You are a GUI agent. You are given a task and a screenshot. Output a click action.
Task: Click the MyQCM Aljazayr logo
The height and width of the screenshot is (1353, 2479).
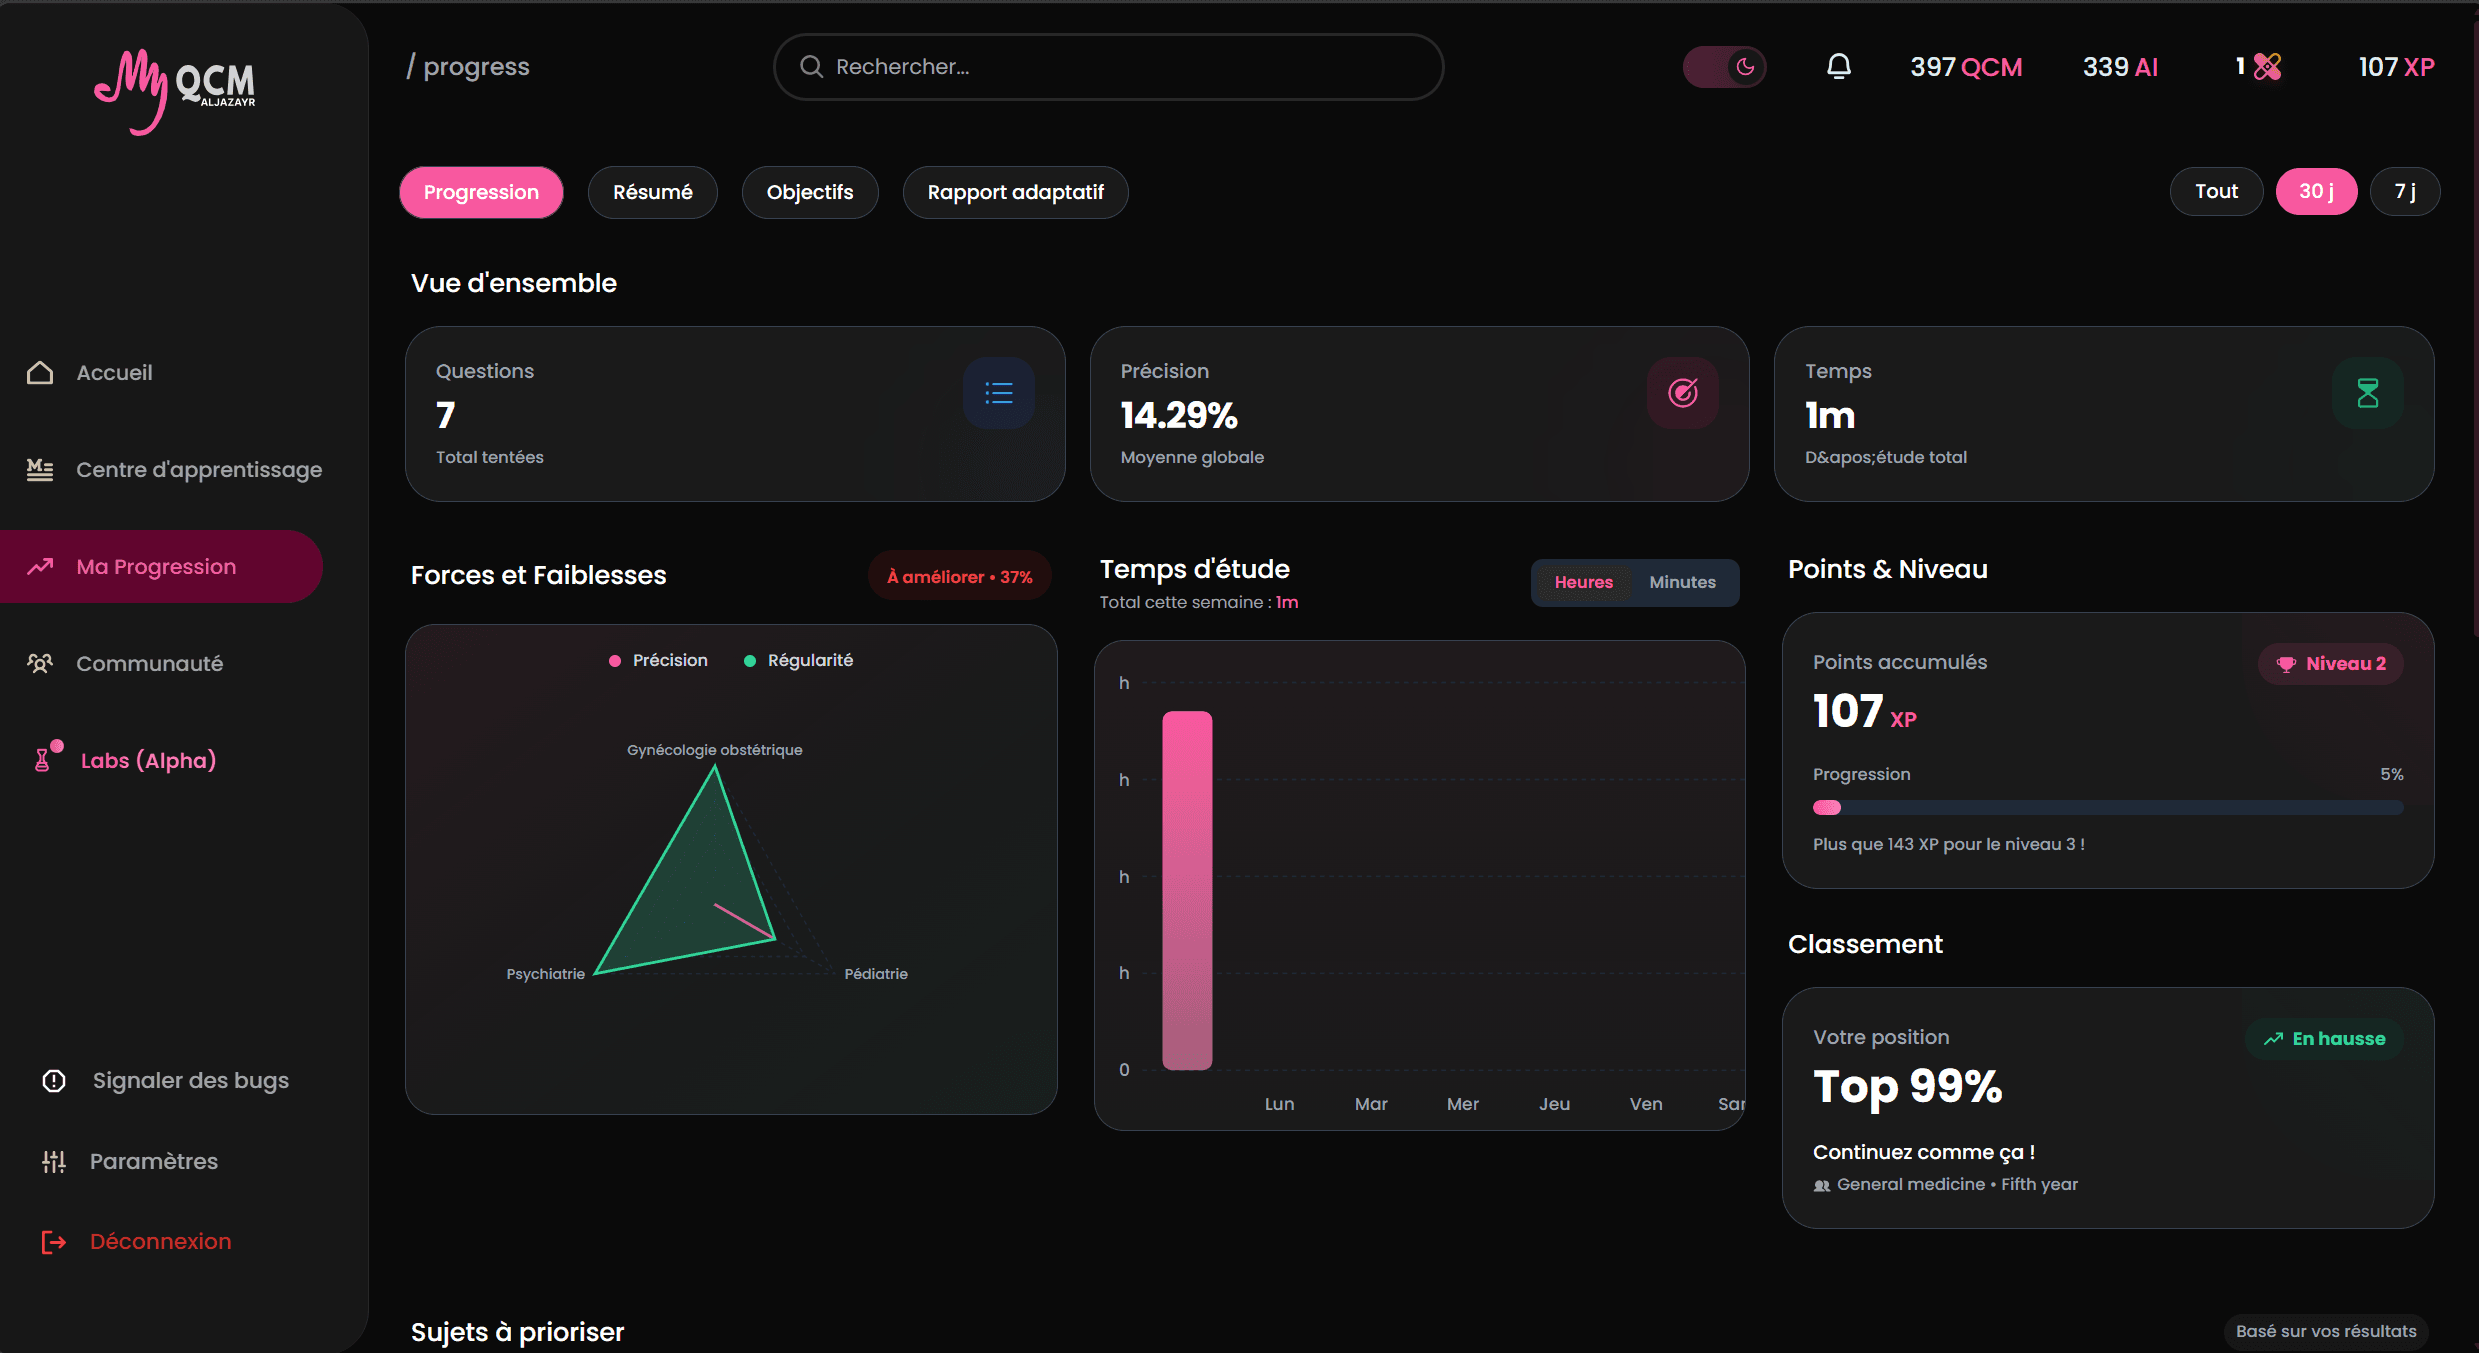pos(176,90)
